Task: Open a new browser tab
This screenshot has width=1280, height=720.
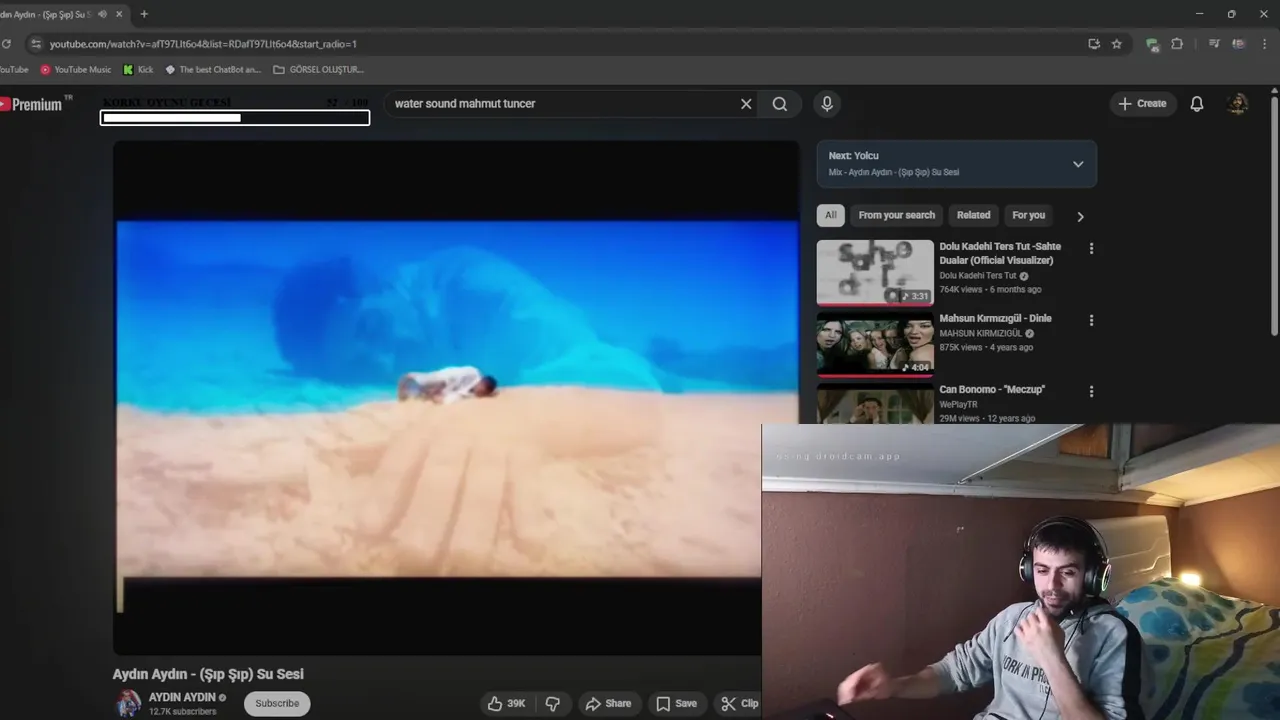Action: coord(144,14)
